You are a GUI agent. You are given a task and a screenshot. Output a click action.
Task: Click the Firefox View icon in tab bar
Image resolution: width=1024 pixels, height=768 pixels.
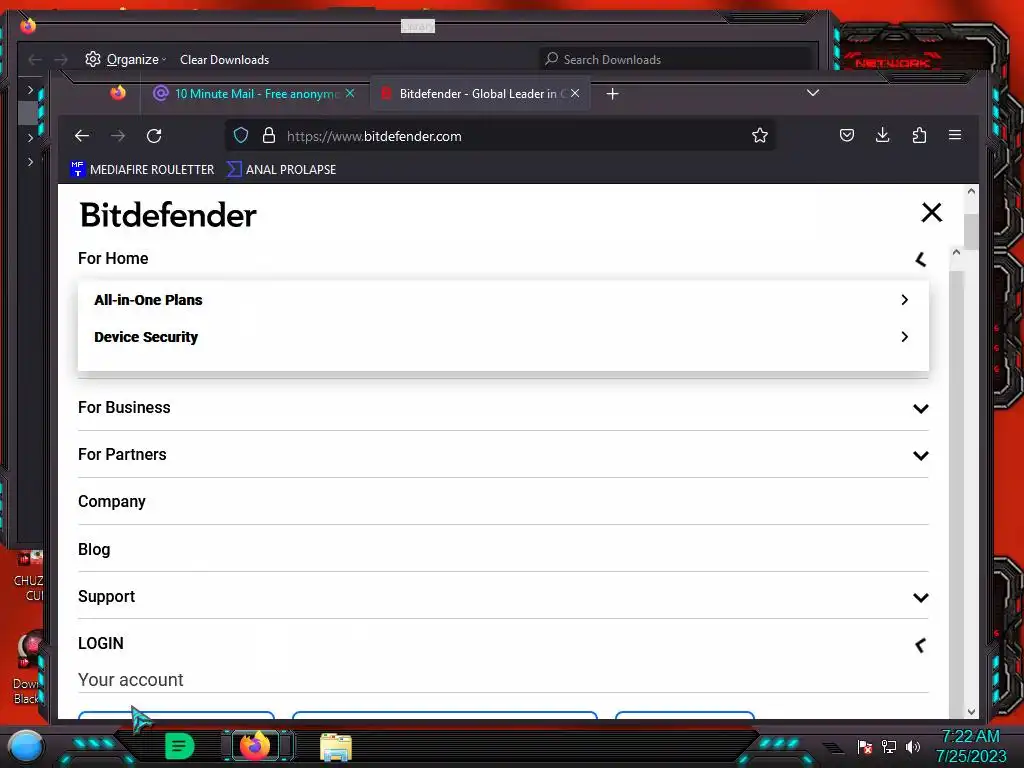pos(118,93)
